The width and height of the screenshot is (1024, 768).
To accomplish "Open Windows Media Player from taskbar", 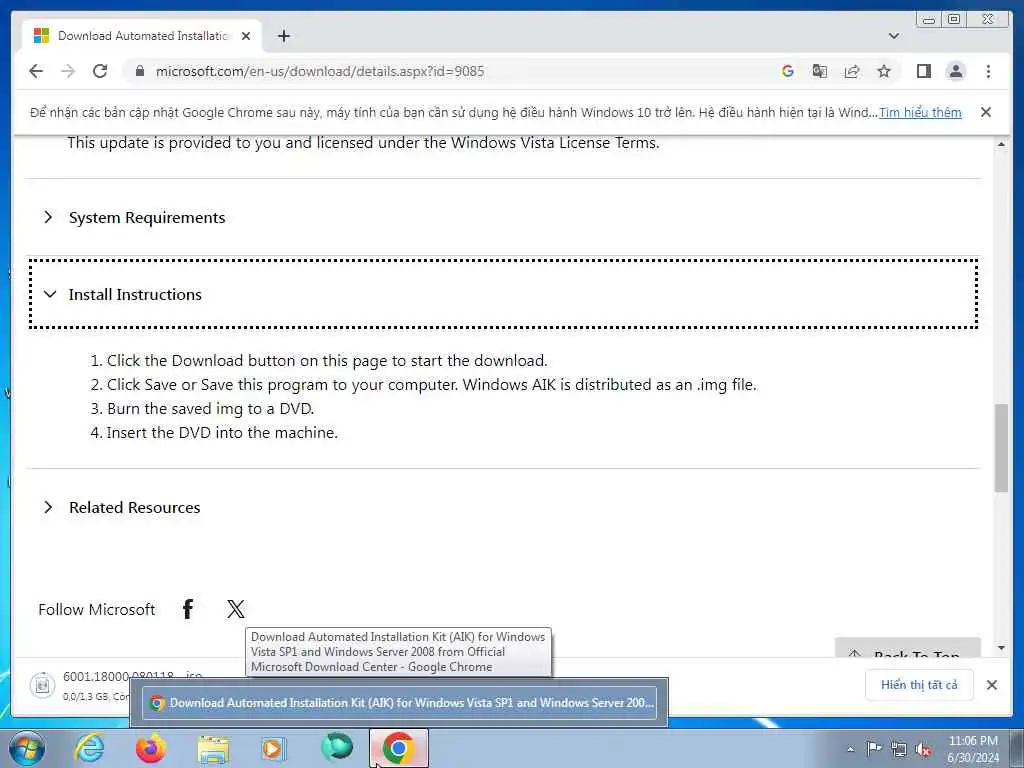I will (x=273, y=748).
